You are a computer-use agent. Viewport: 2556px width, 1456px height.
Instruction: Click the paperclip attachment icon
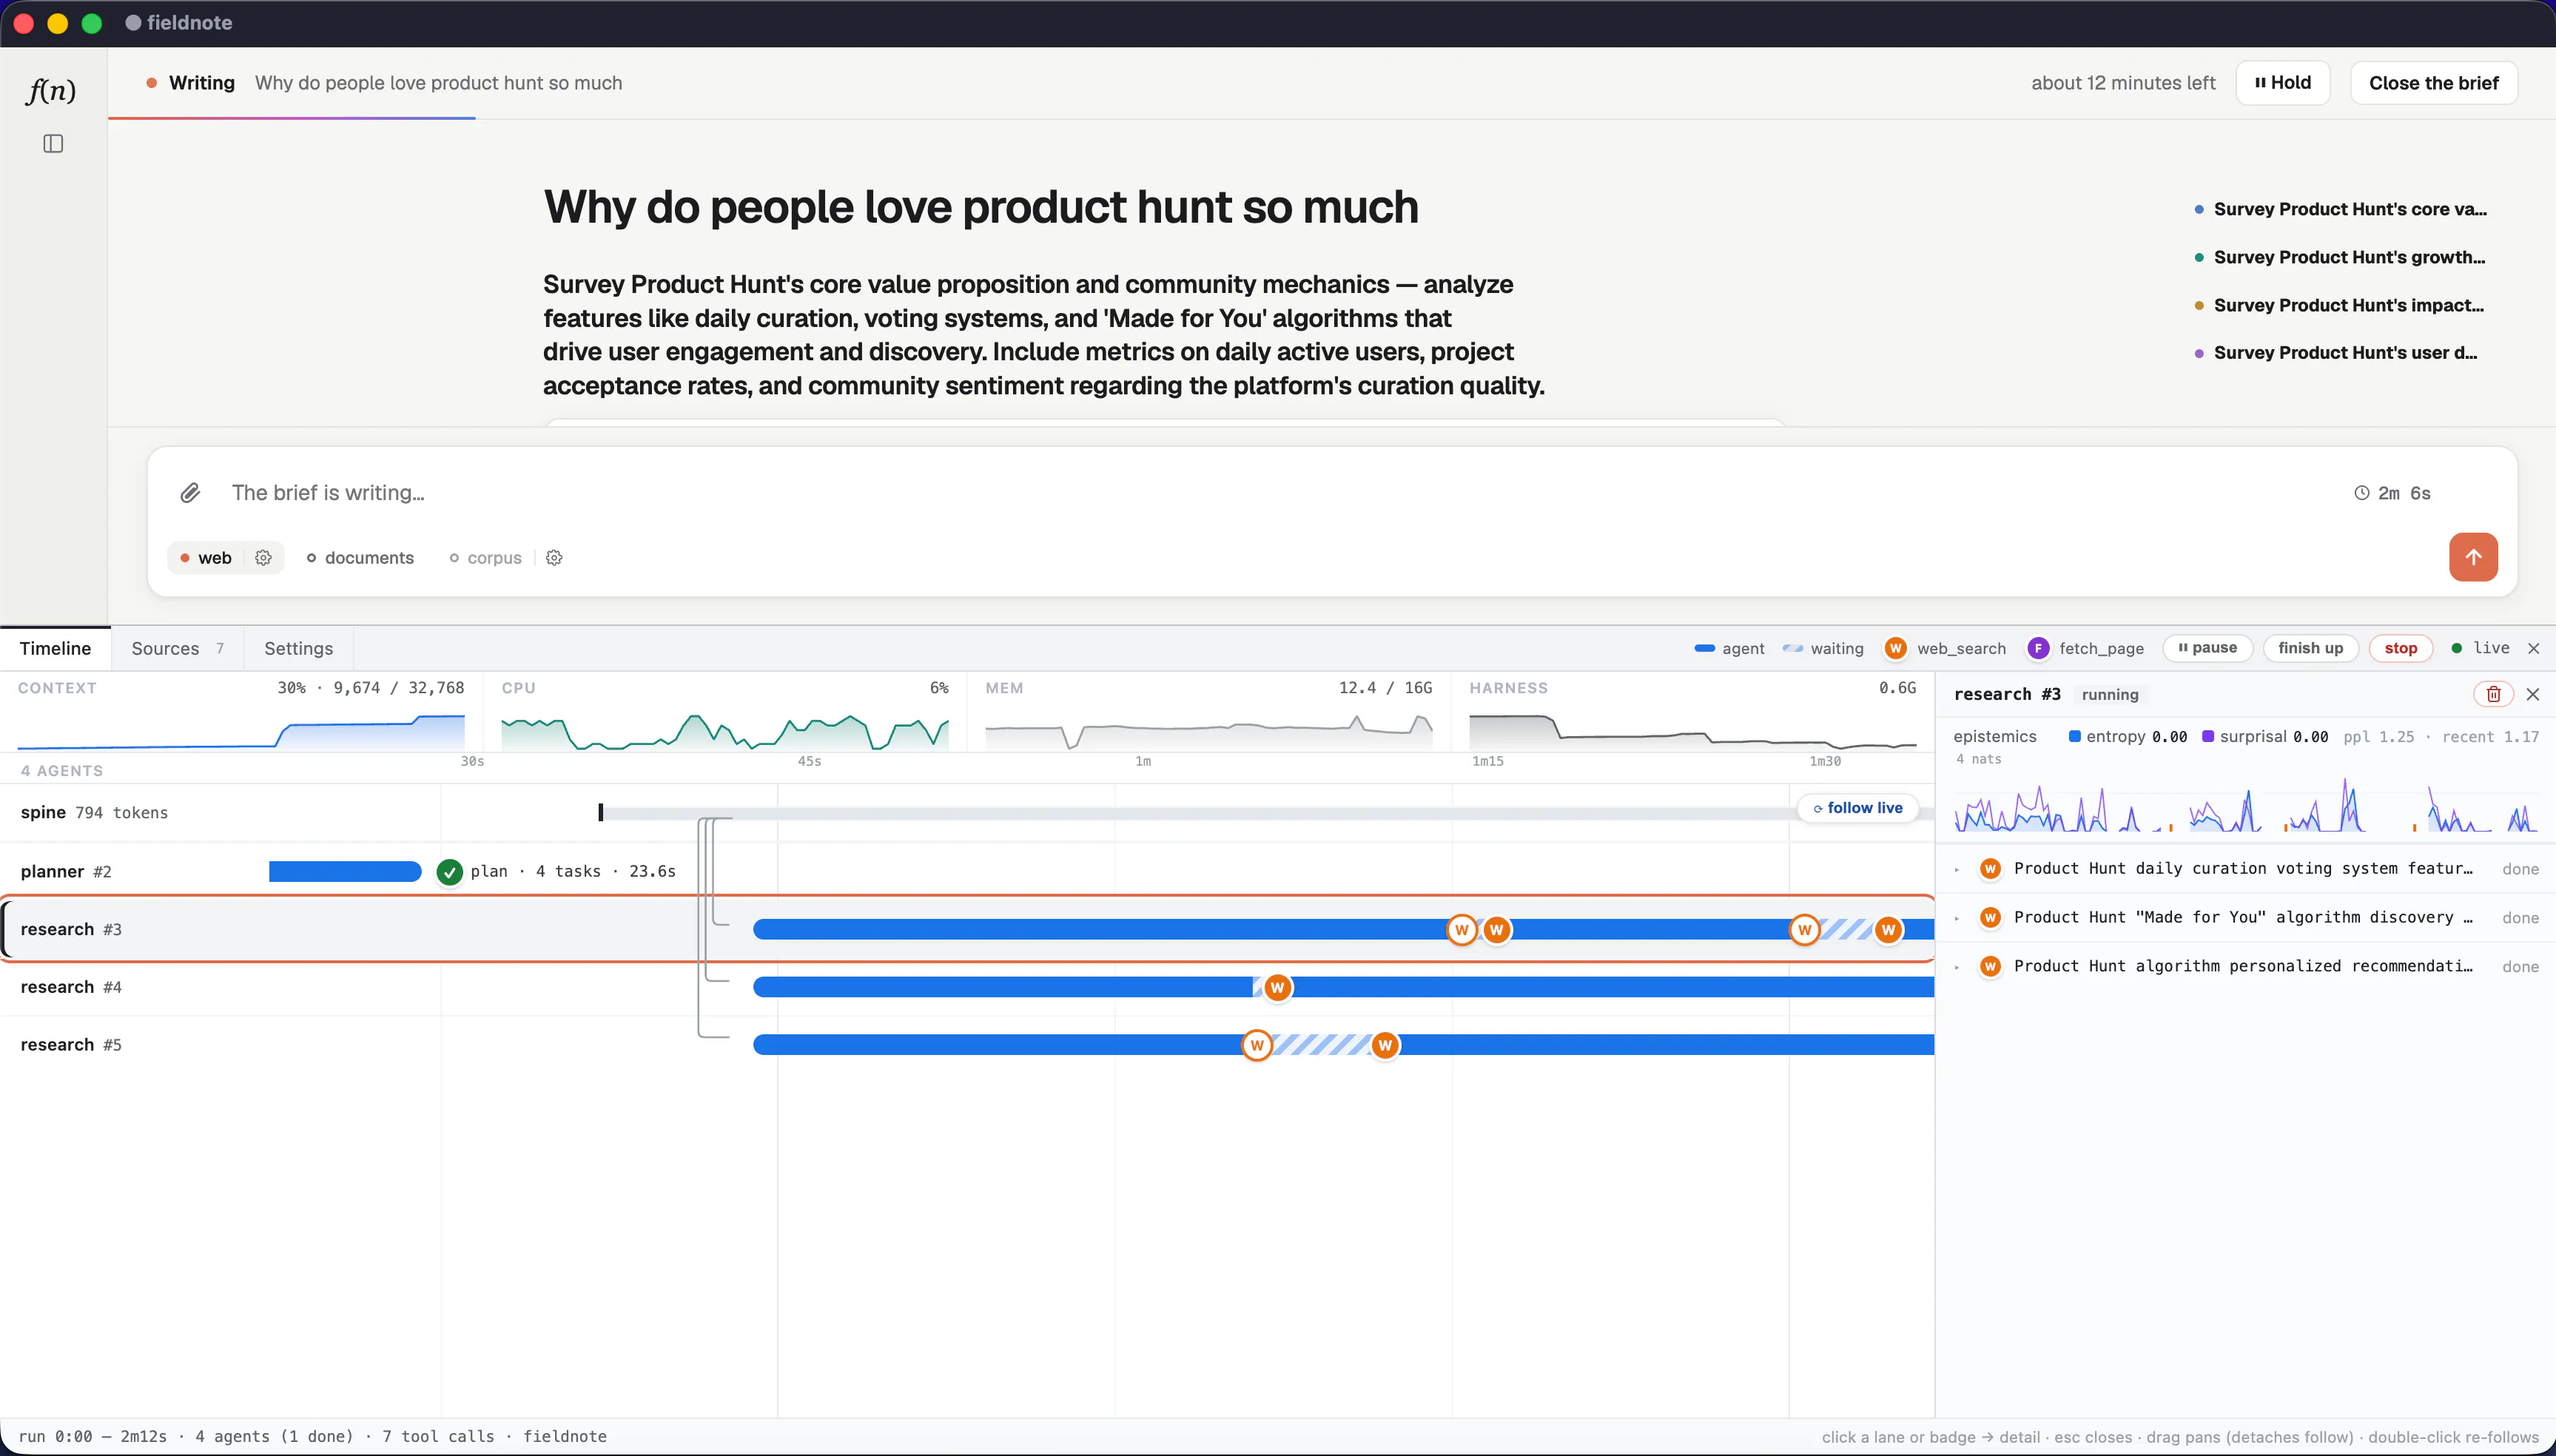click(190, 493)
